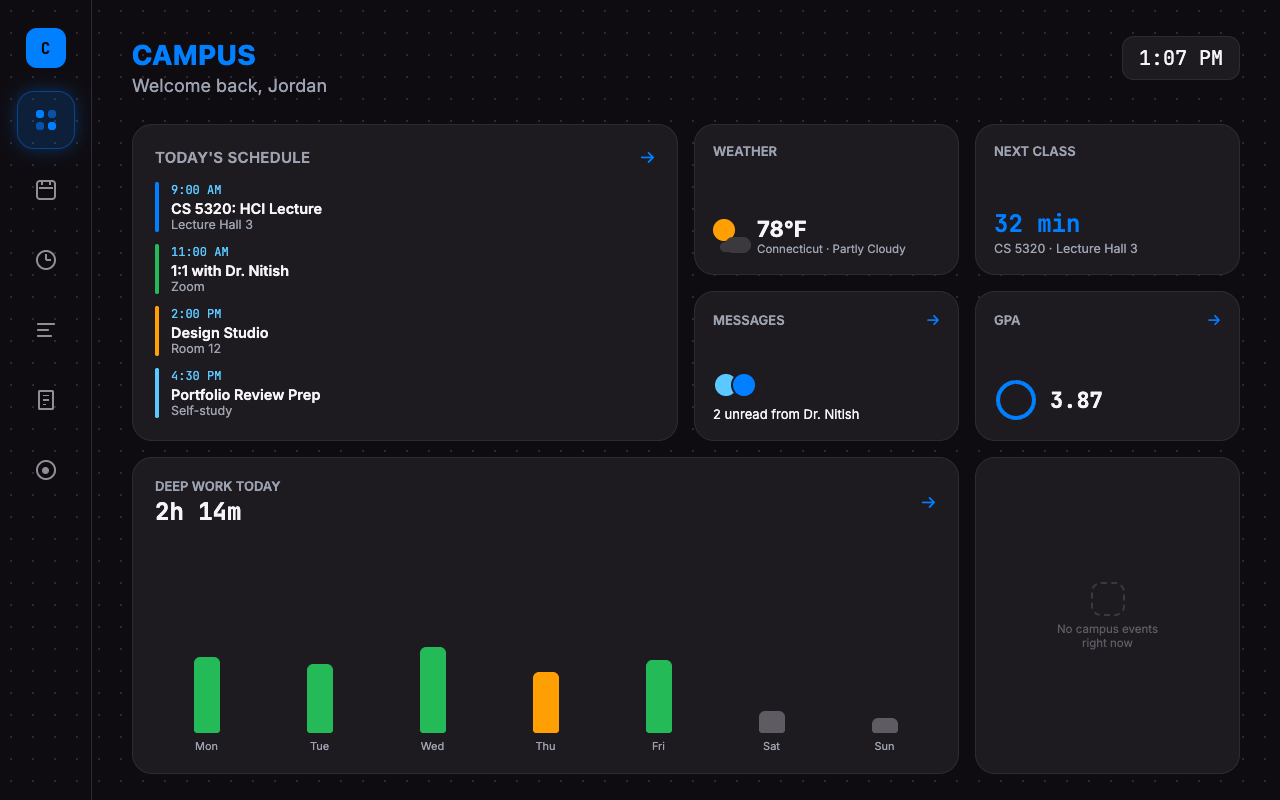Click the 3.87 GPA value

pos(1076,400)
